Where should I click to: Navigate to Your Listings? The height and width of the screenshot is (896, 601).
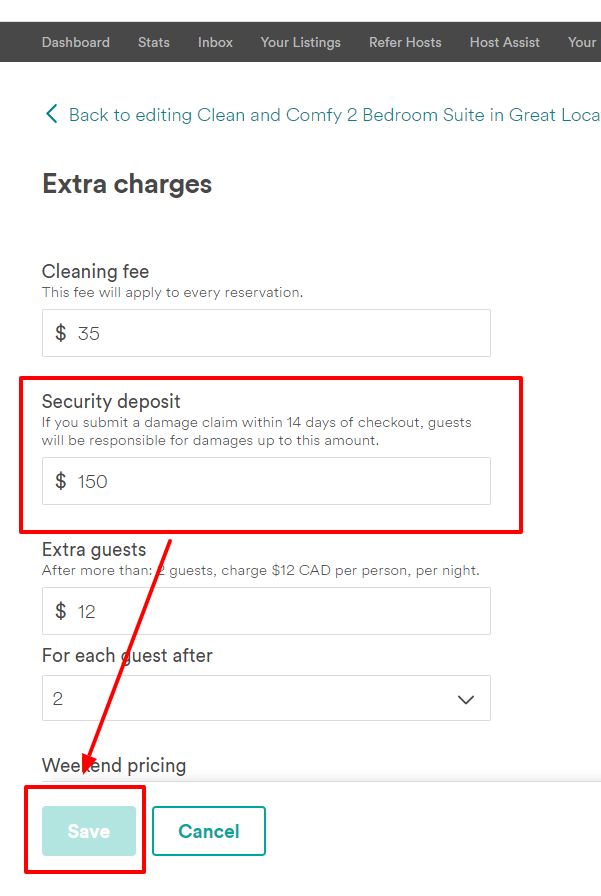click(x=300, y=42)
